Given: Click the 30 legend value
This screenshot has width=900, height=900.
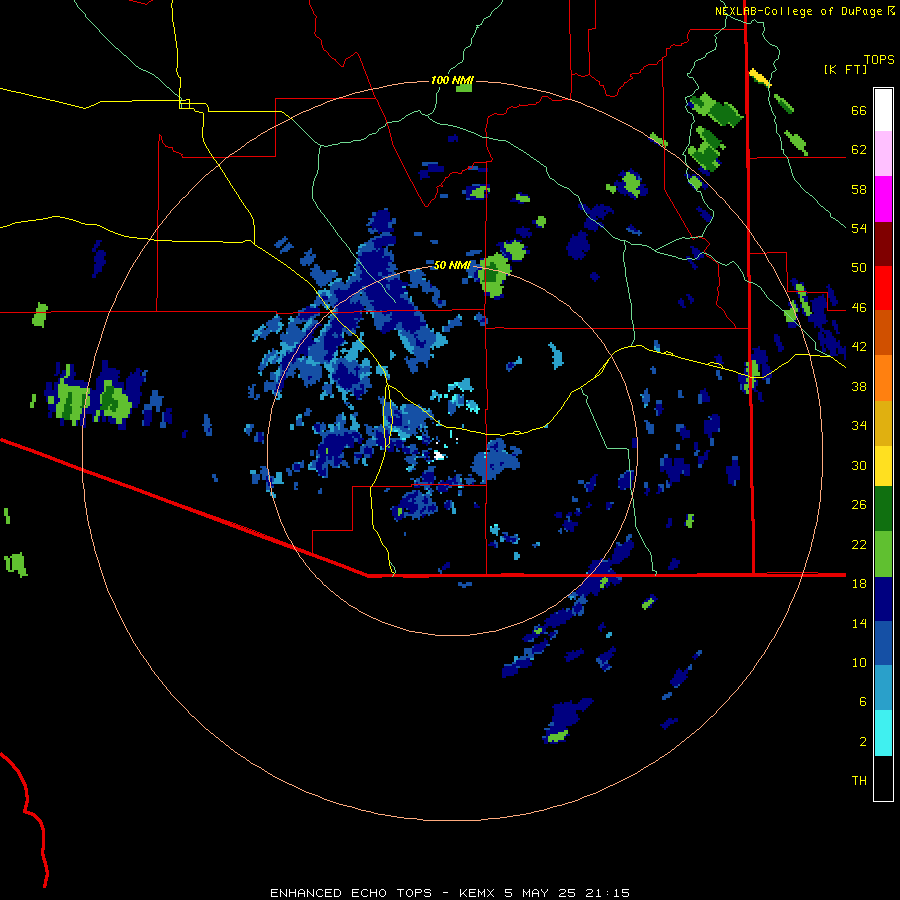Looking at the screenshot, I should (x=859, y=465).
